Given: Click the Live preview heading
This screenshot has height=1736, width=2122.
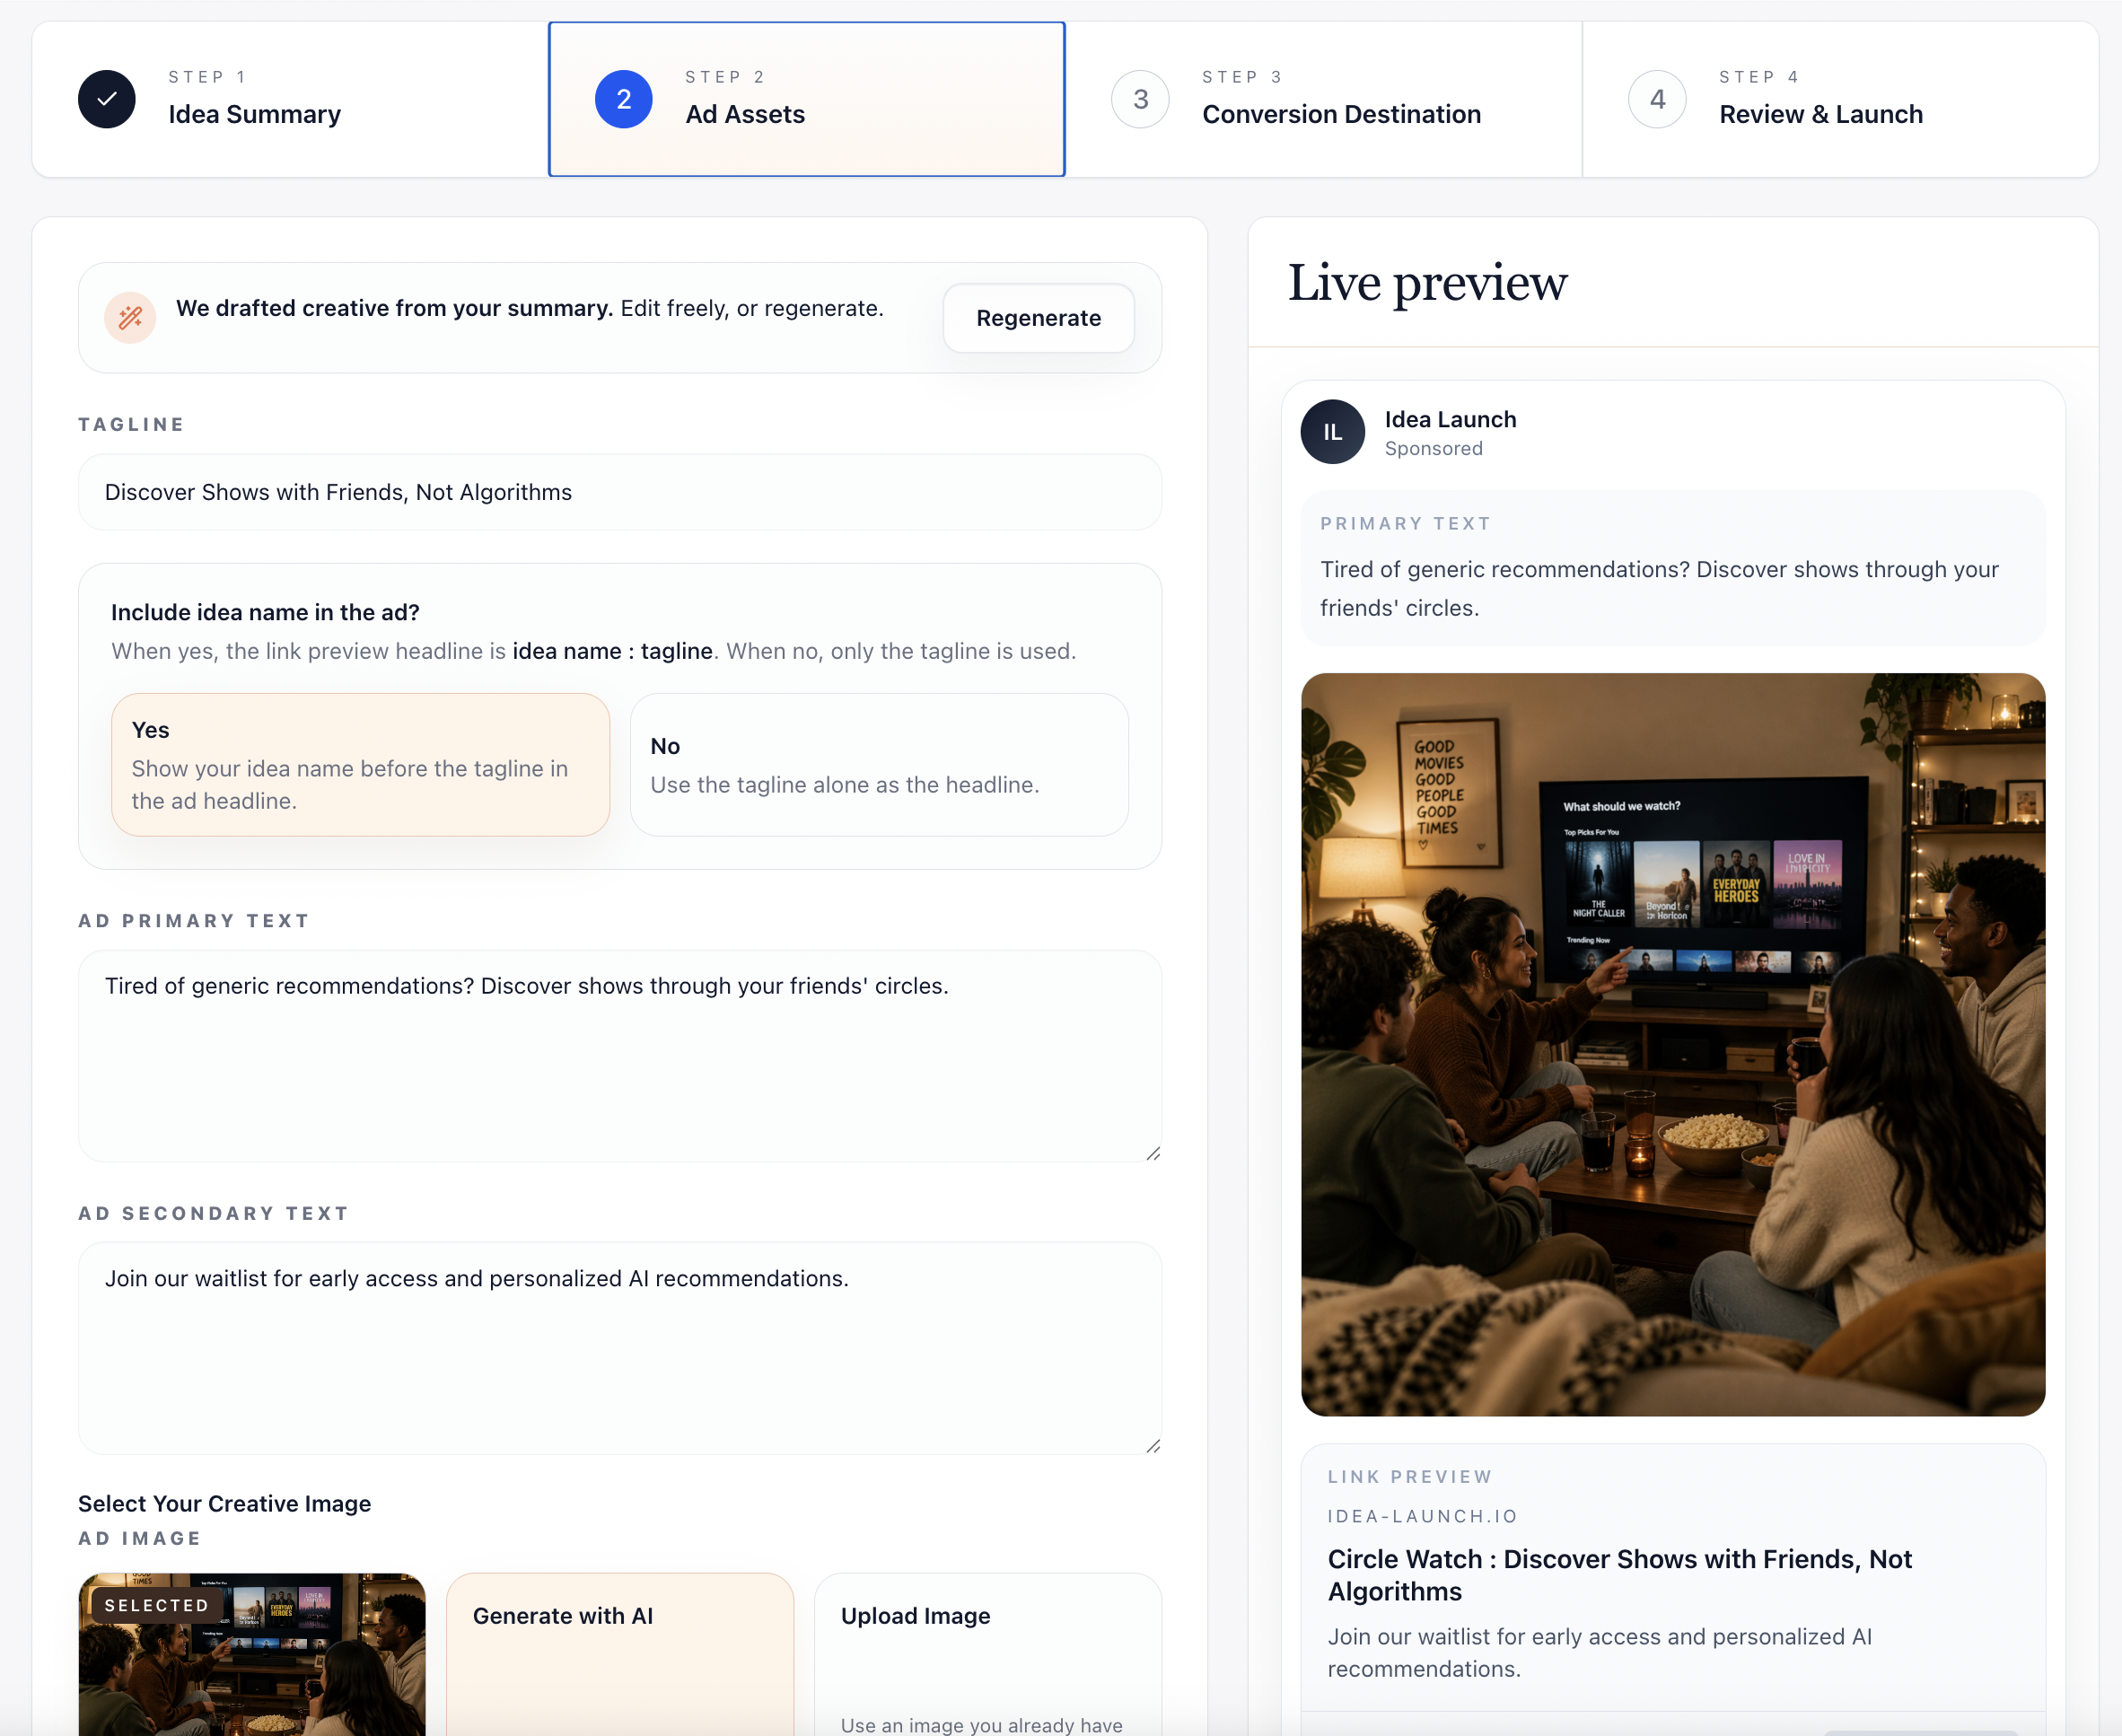Looking at the screenshot, I should (x=1428, y=282).
